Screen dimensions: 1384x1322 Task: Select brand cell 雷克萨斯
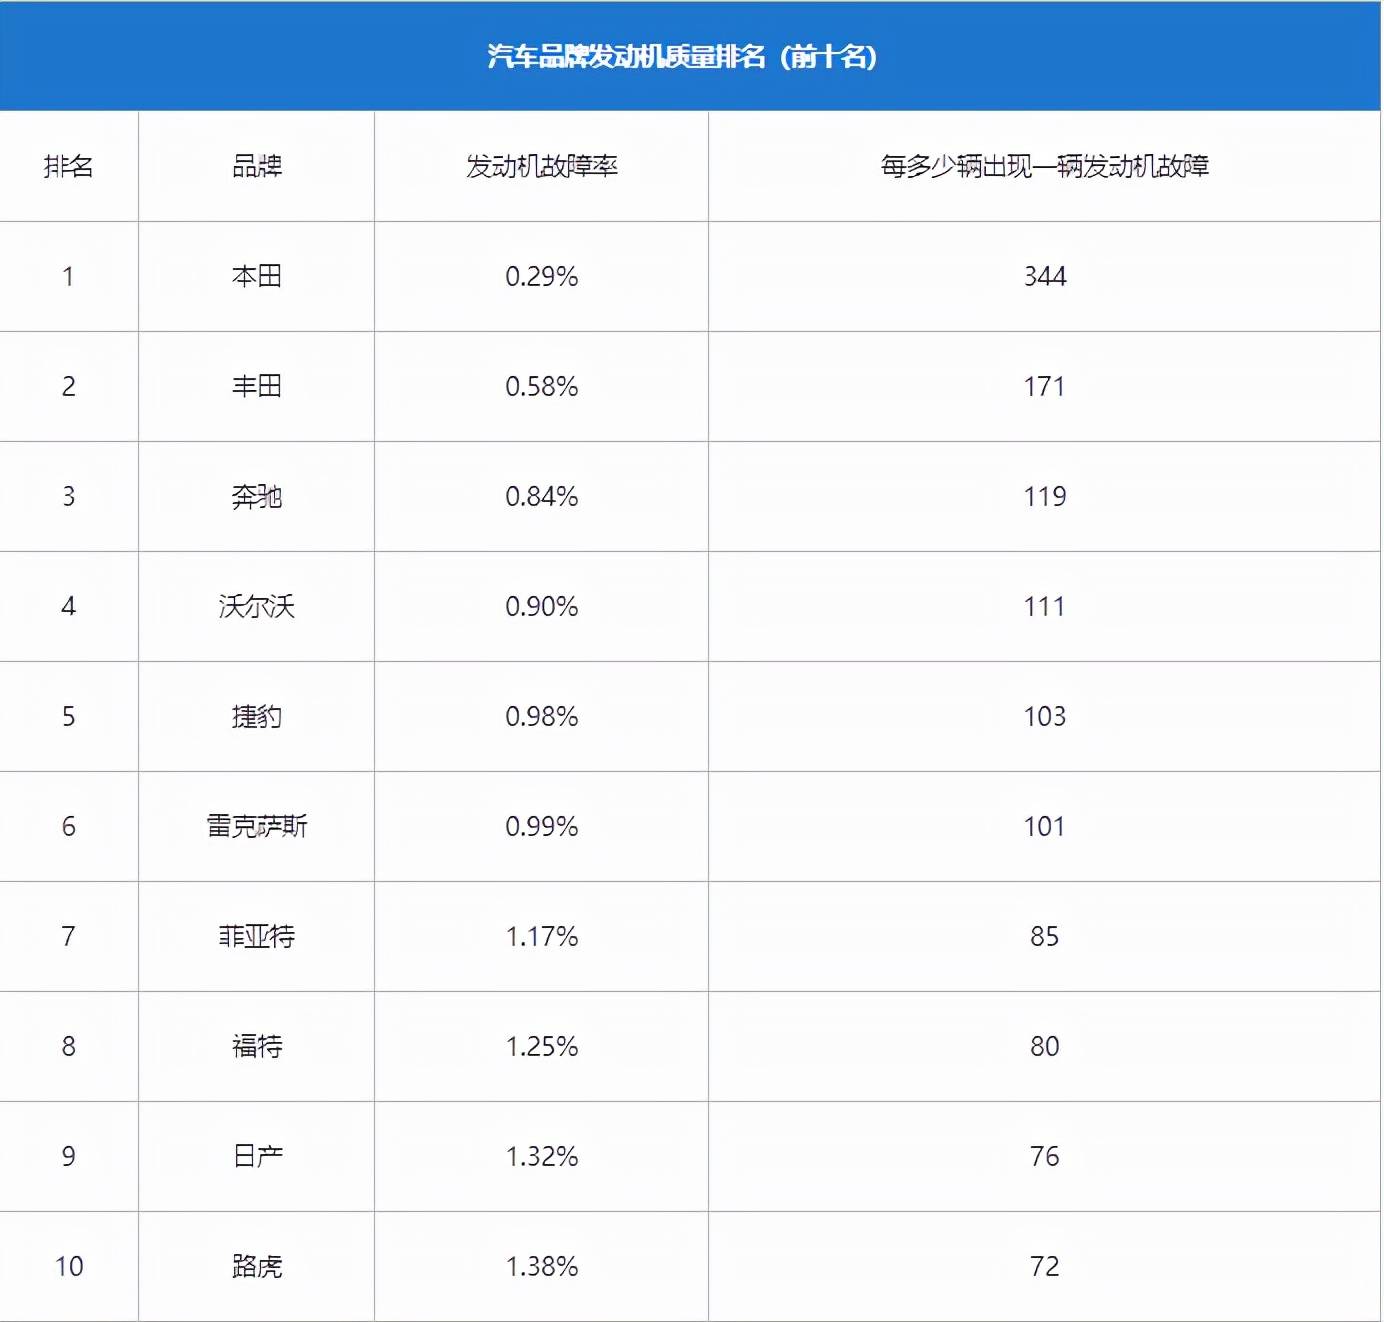[x=257, y=826]
